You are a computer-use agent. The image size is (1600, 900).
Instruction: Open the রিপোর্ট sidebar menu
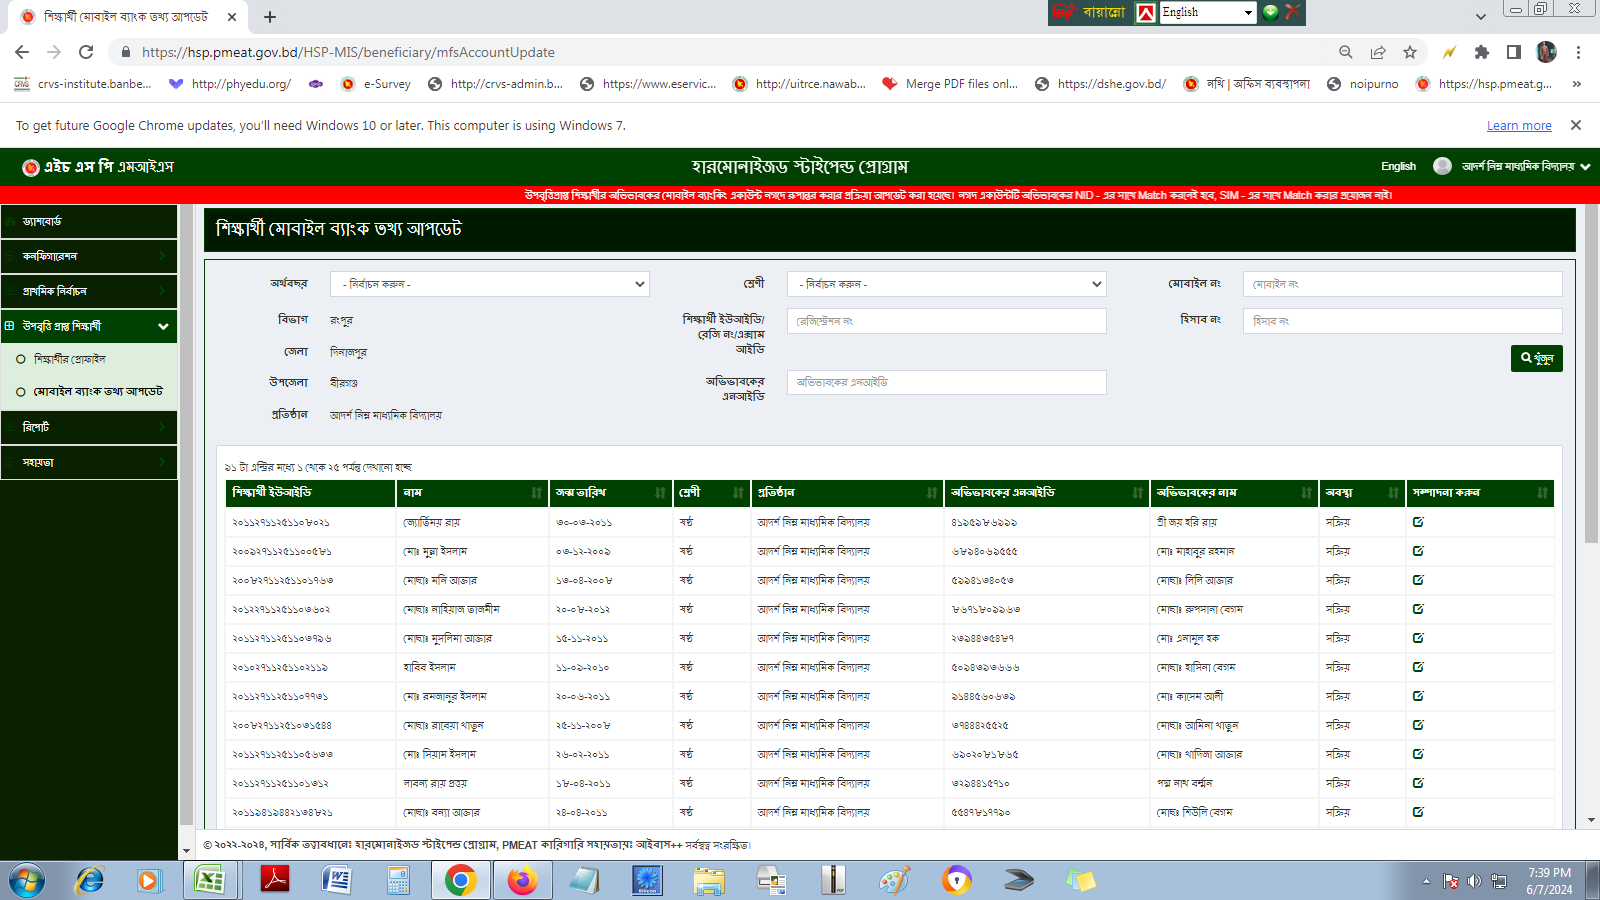90,427
